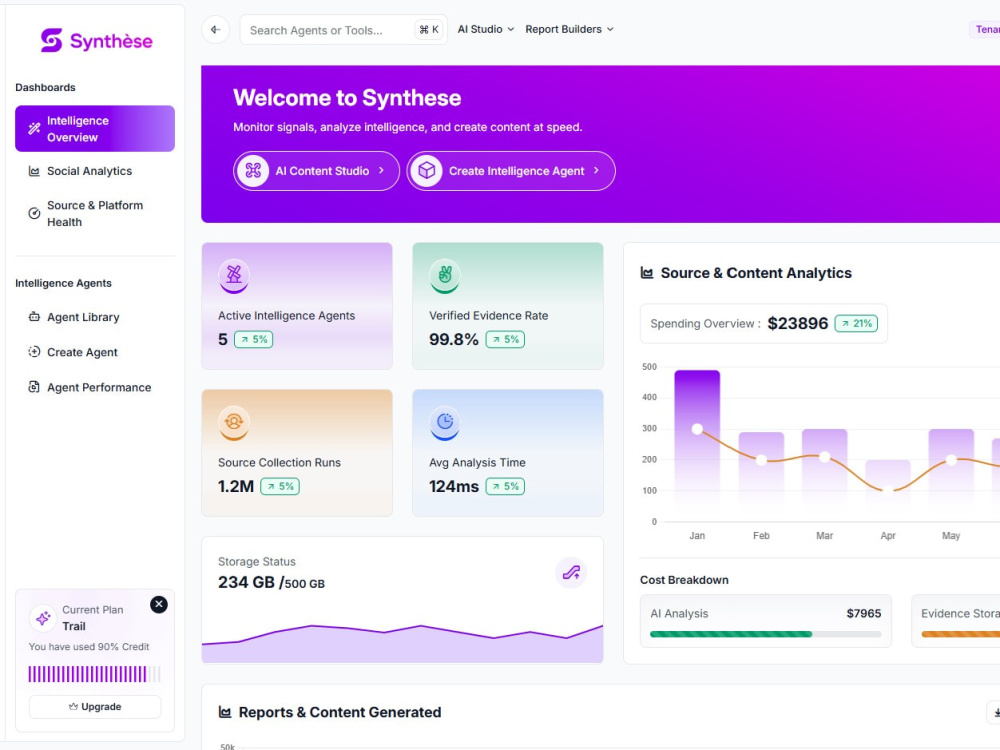Click the 21% spending trend badge
The image size is (1000, 750).
[x=857, y=323]
